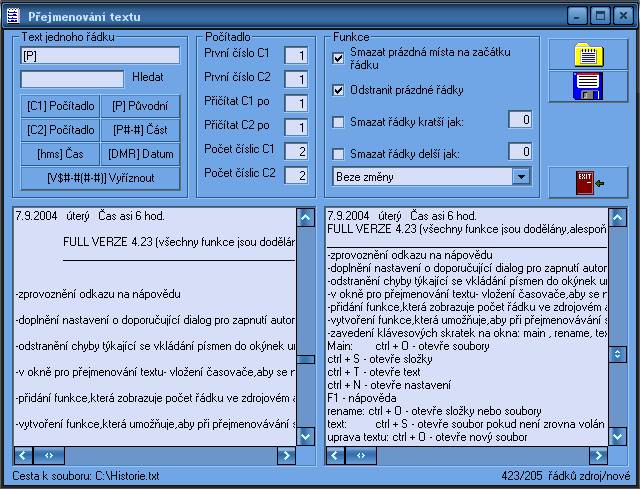Edit the shorter-than line length field
The width and height of the screenshot is (640, 489).
click(x=520, y=120)
